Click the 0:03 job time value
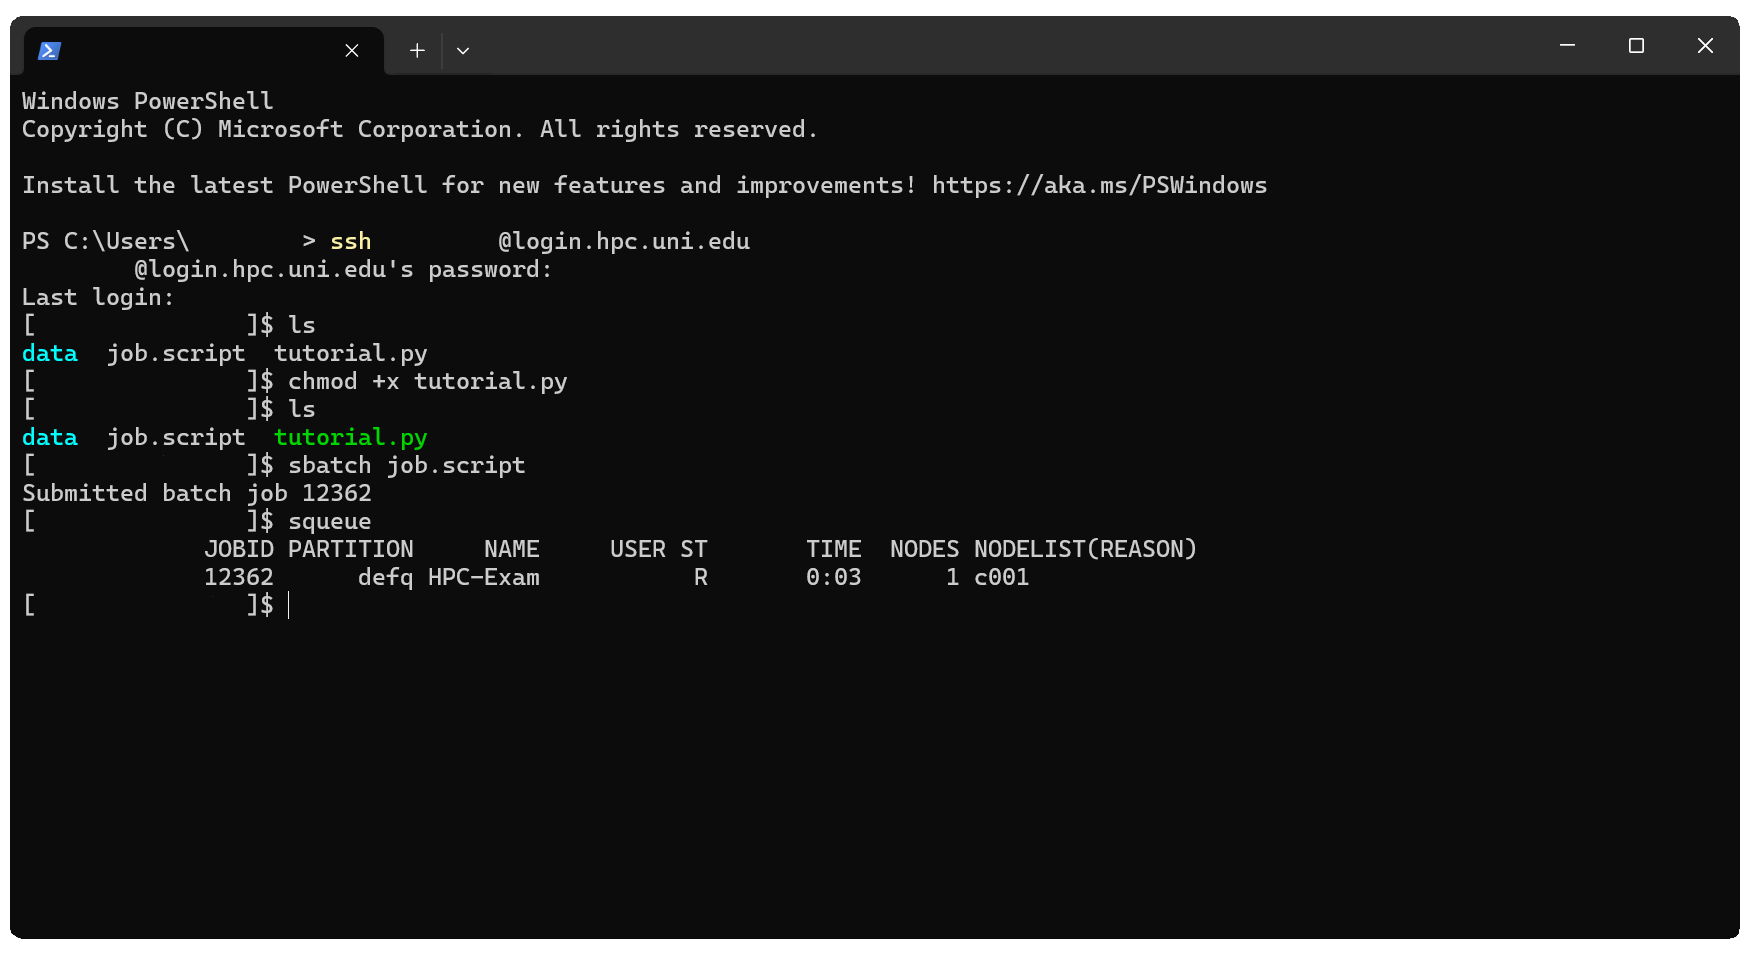 click(x=833, y=578)
